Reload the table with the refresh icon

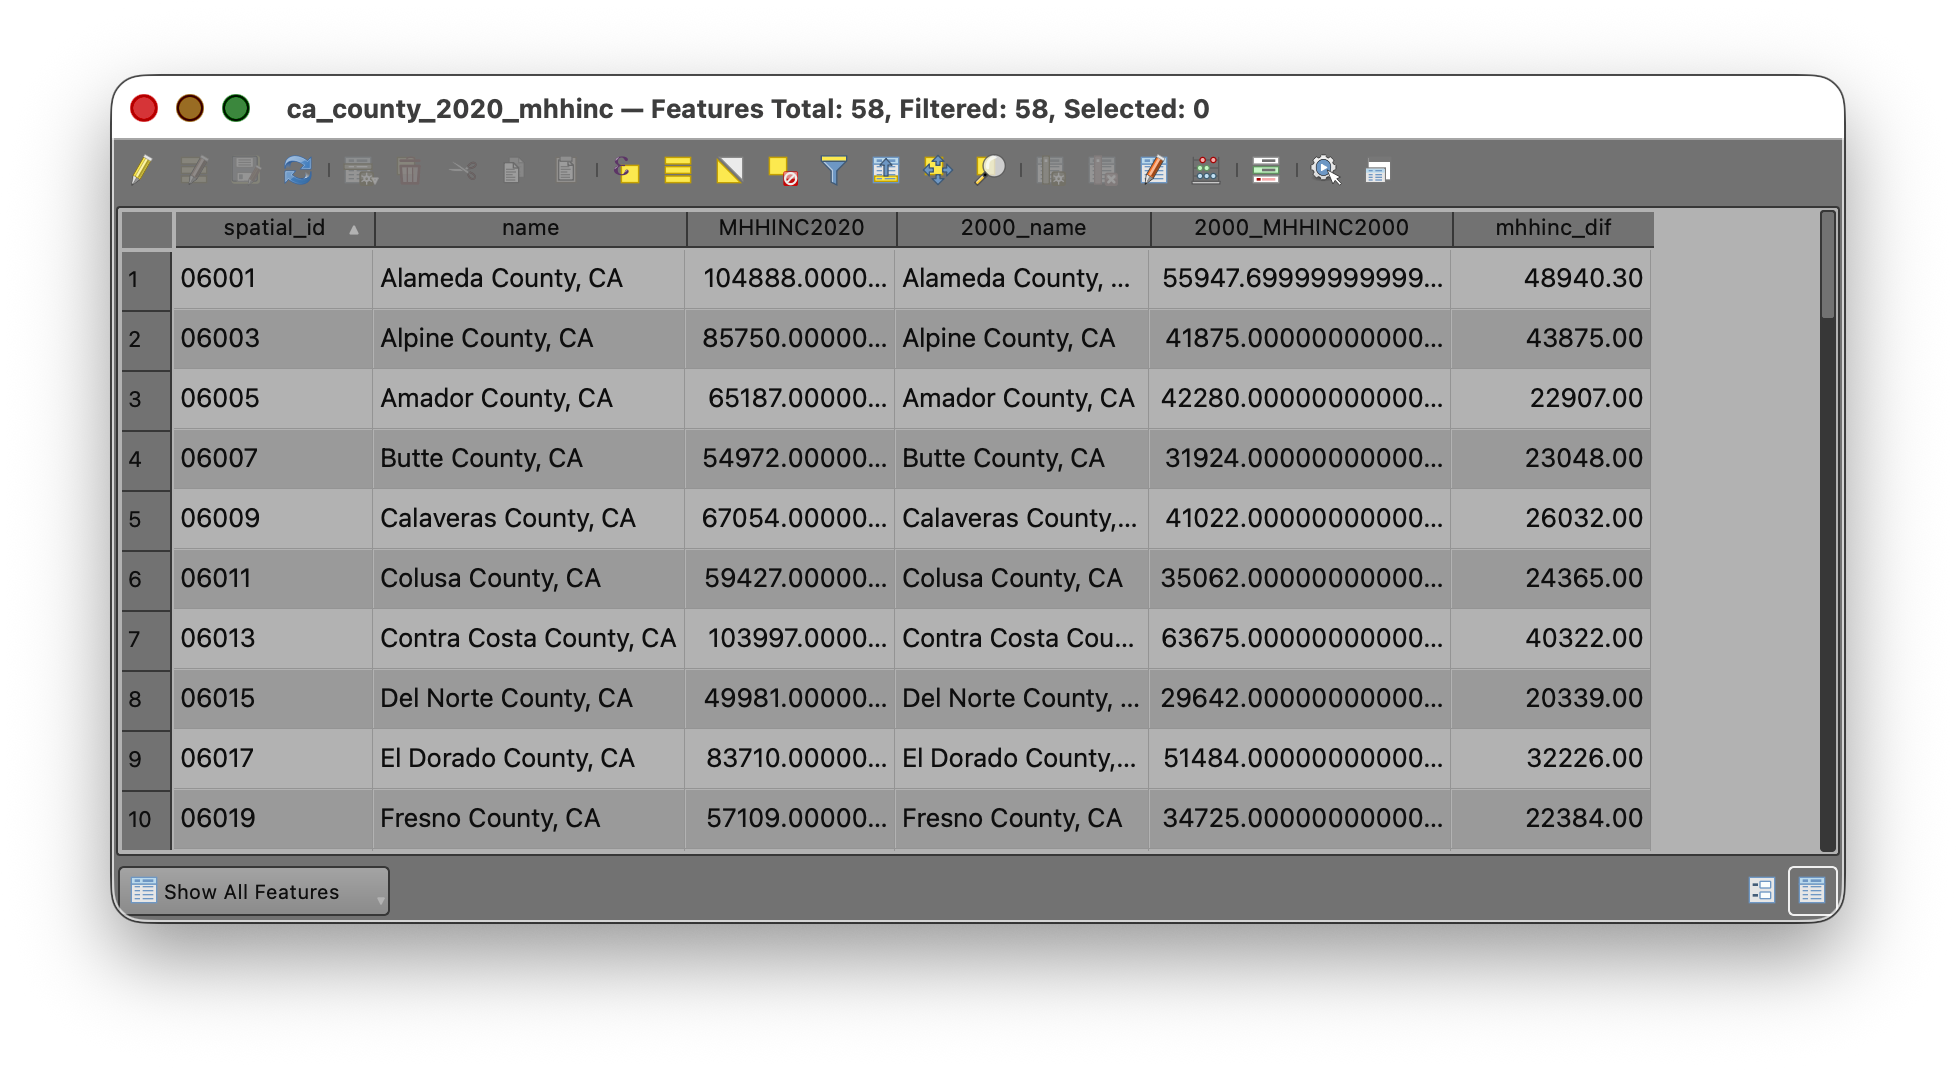[297, 170]
